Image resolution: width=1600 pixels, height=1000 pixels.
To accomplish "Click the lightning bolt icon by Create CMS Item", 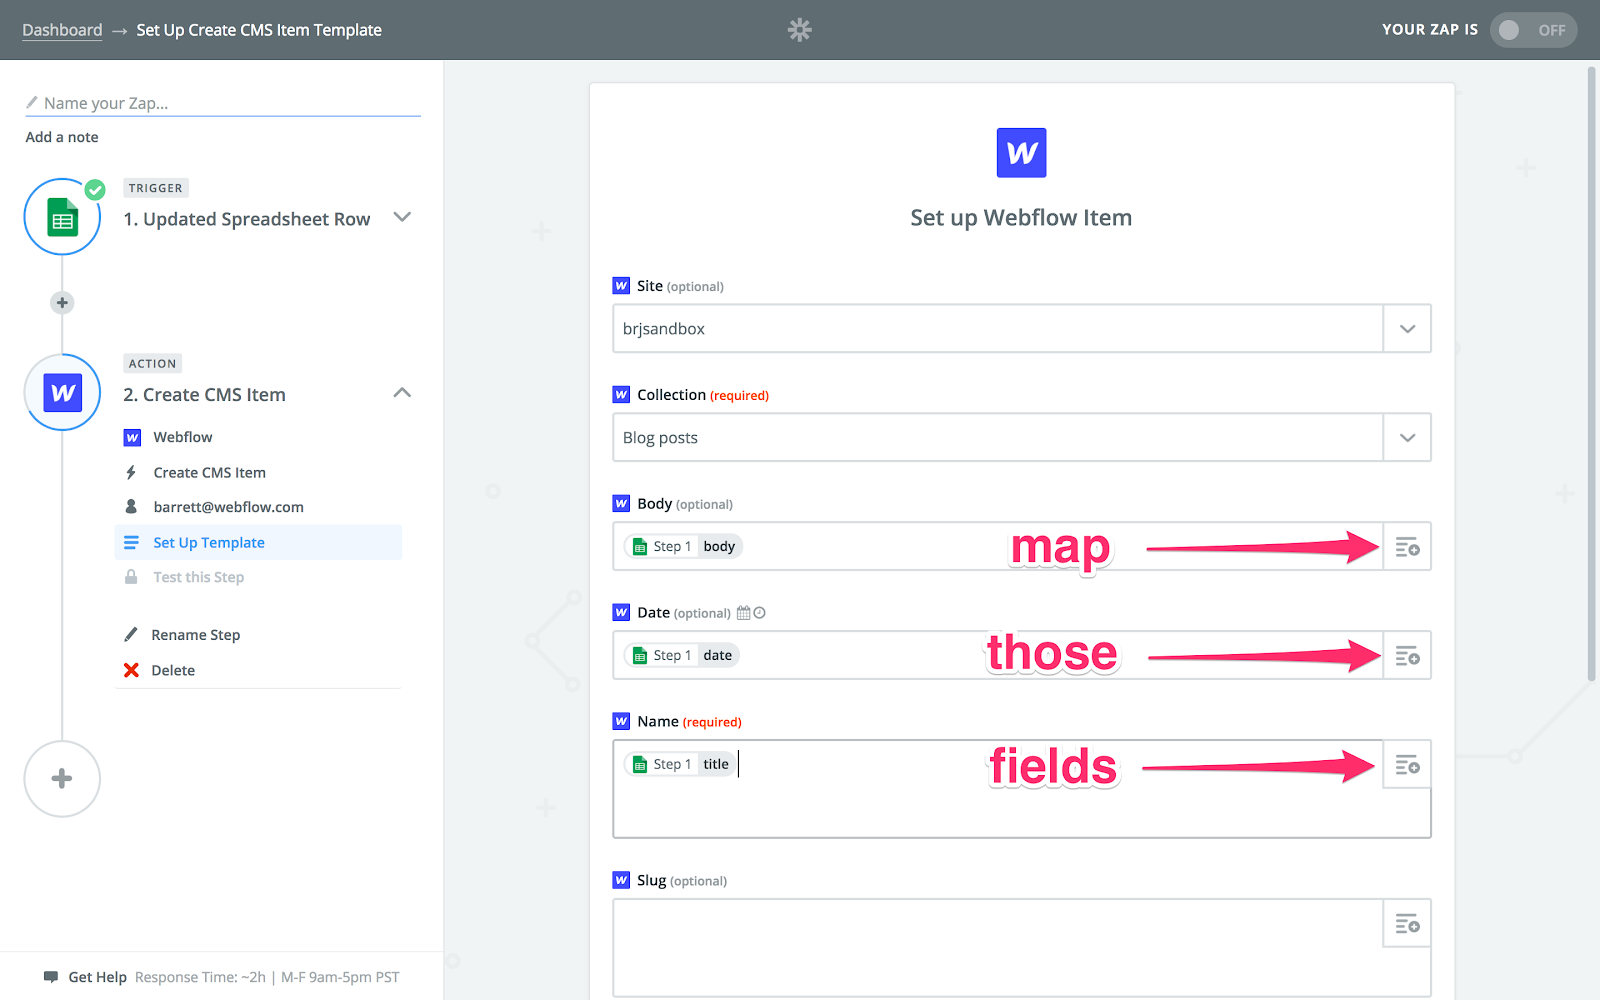I will point(131,472).
